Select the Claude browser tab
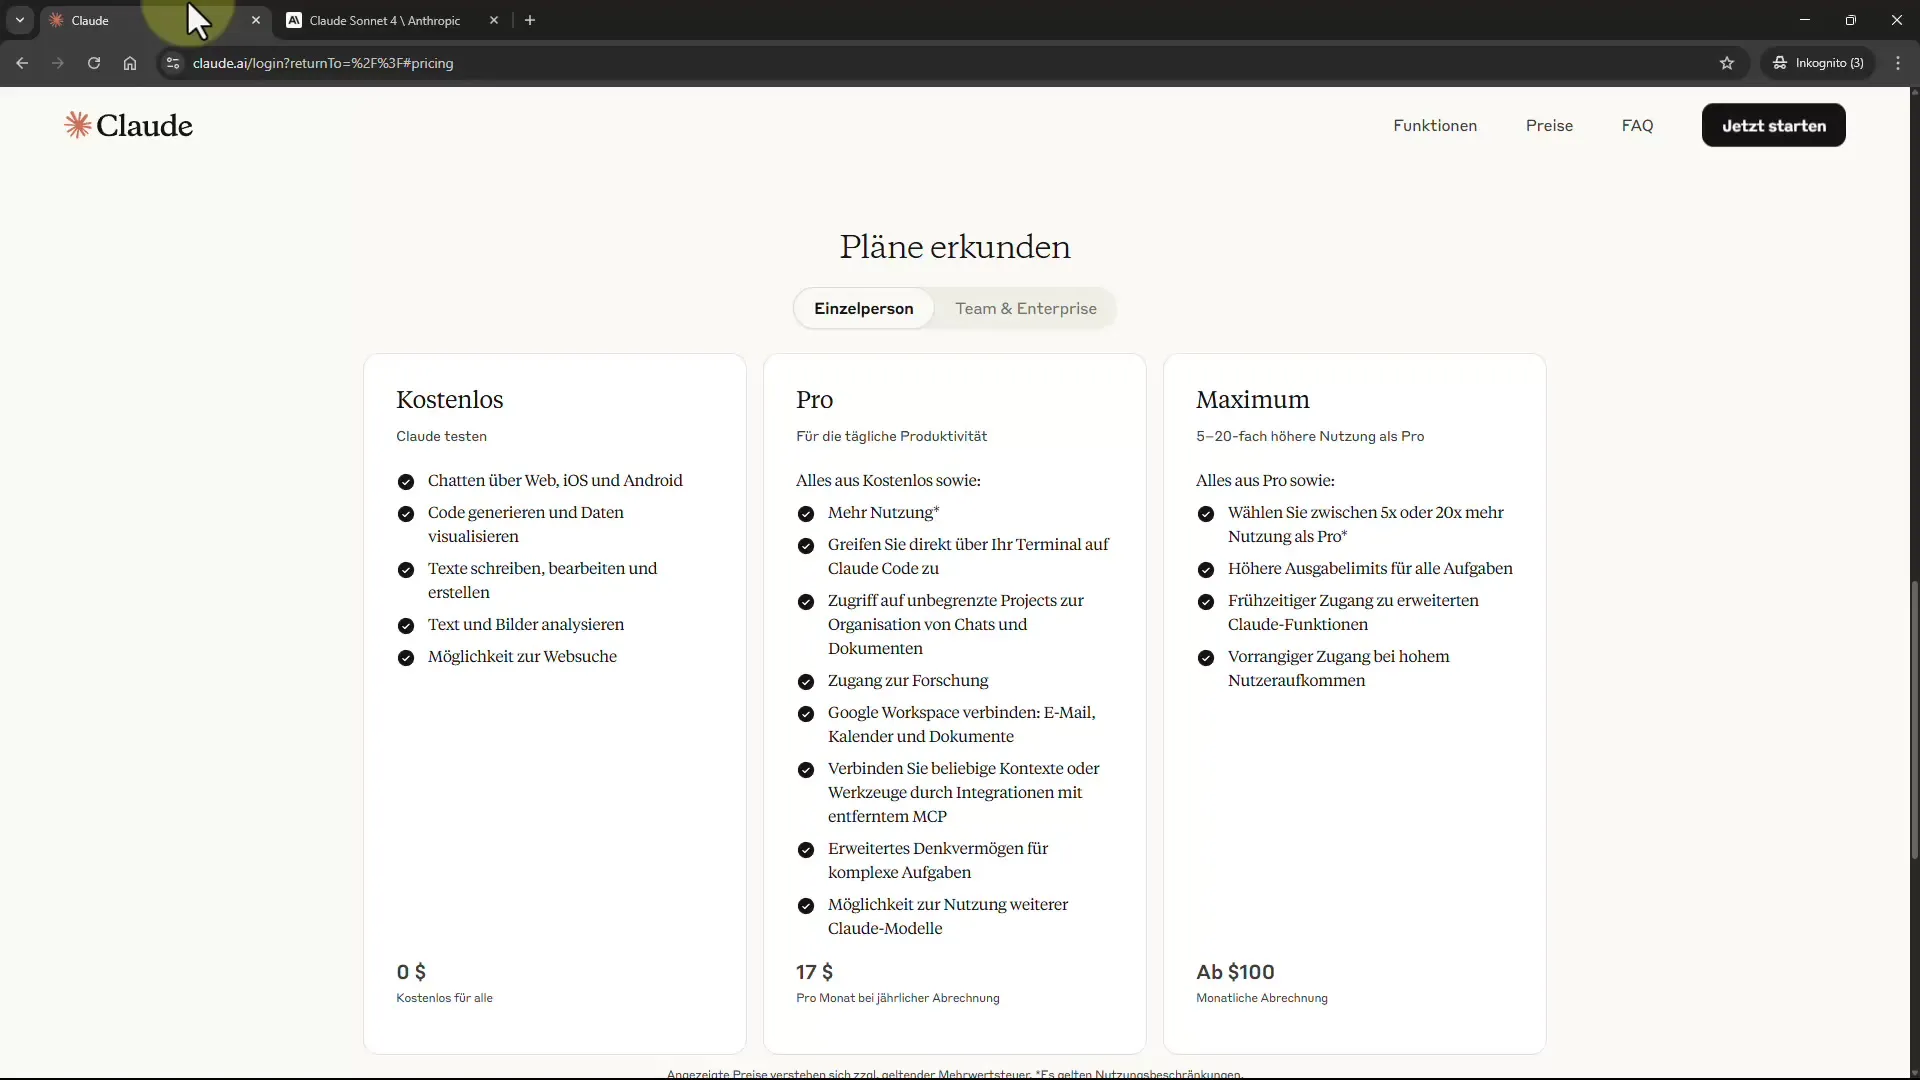Viewport: 1920px width, 1080px height. [155, 20]
